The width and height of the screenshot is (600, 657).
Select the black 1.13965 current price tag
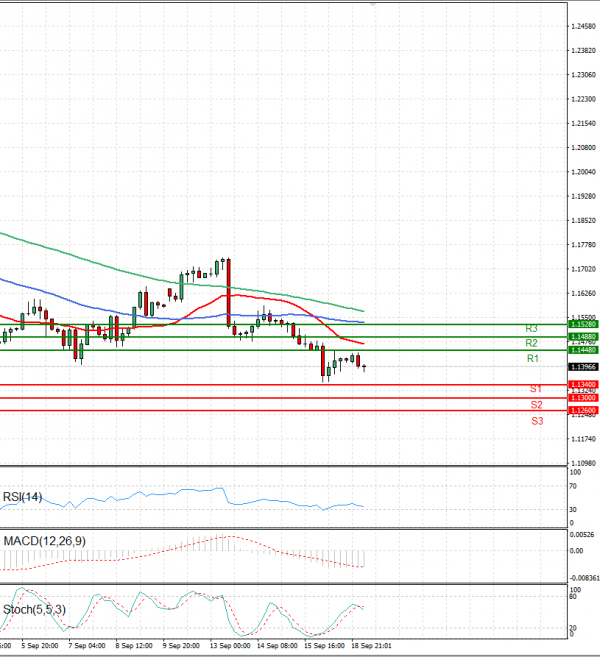coord(583,367)
